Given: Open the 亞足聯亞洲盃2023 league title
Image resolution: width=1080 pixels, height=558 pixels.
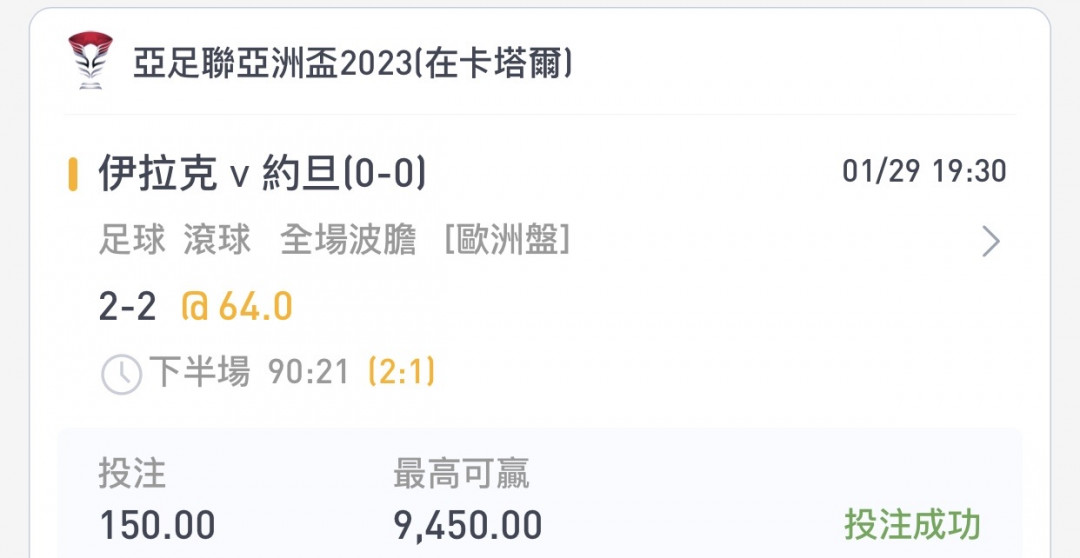Looking at the screenshot, I should click(352, 65).
